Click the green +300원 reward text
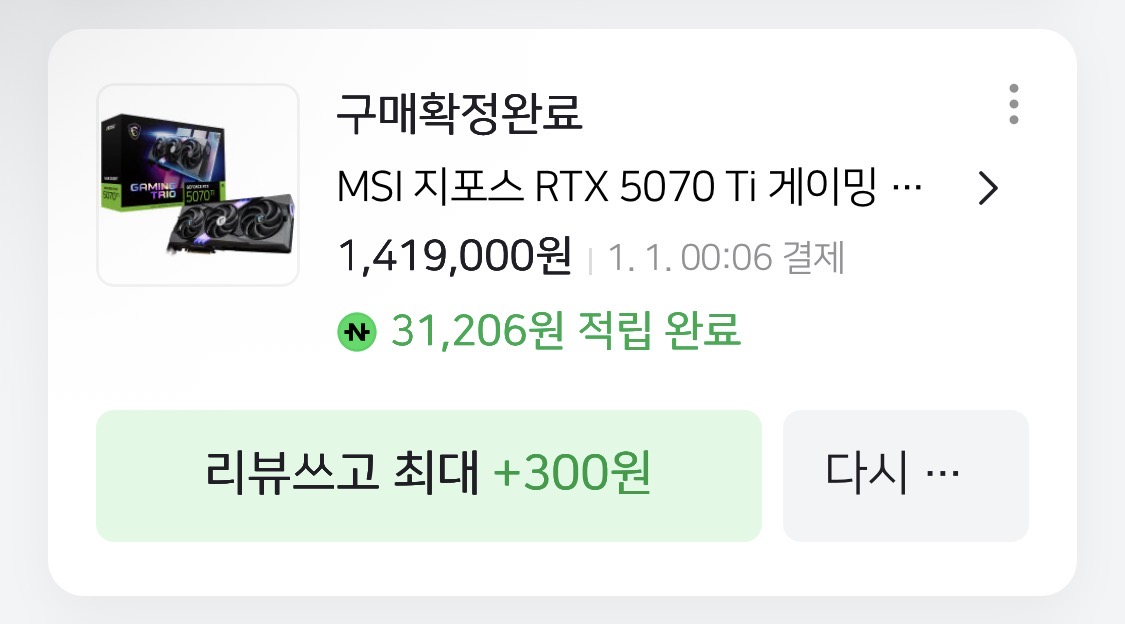Viewport: 1125px width, 624px height. point(572,473)
